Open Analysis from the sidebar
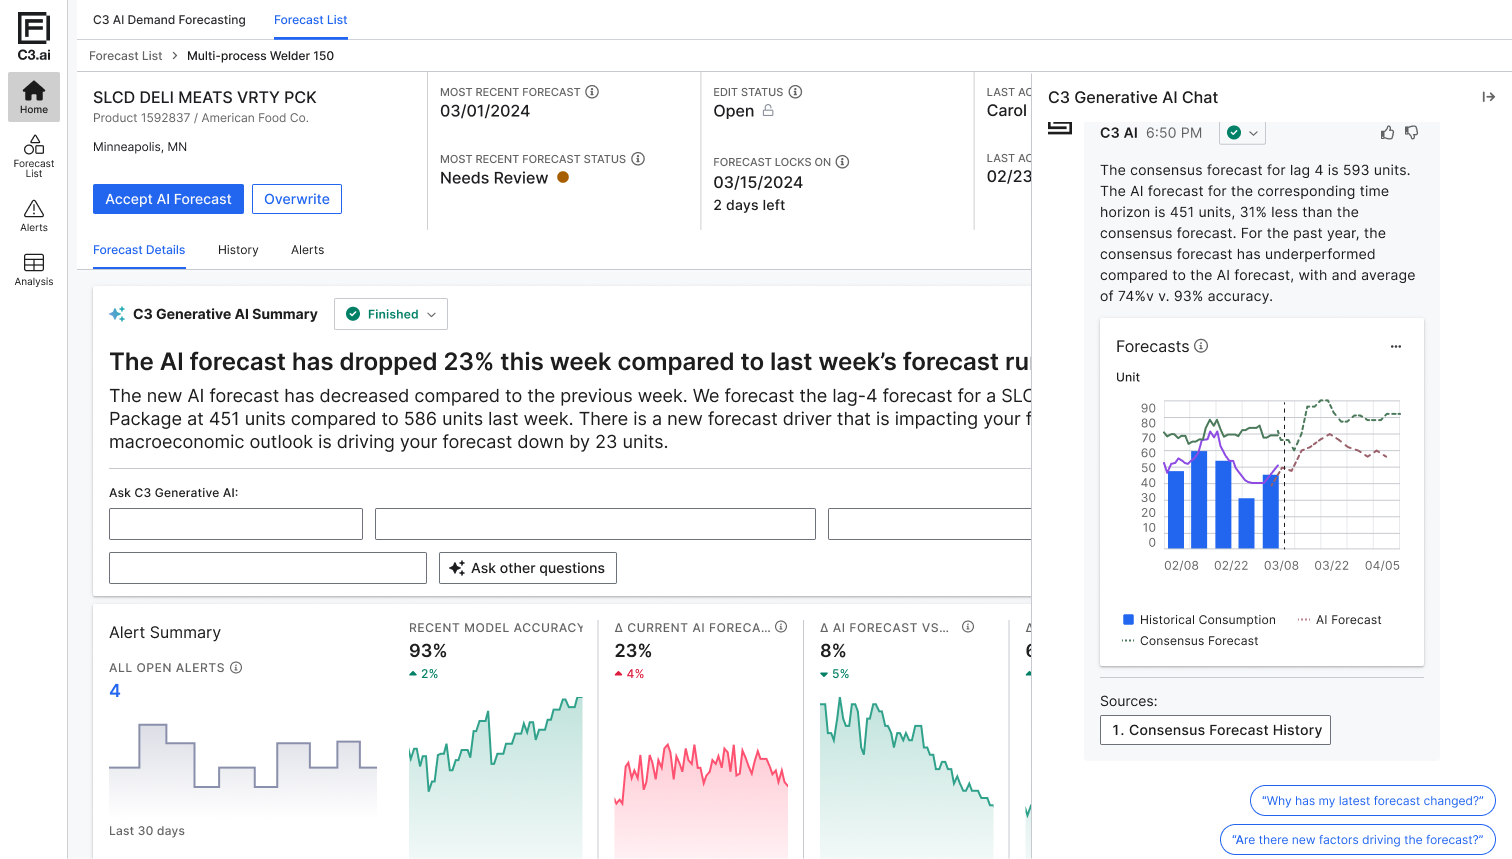The width and height of the screenshot is (1512, 859). pos(34,269)
